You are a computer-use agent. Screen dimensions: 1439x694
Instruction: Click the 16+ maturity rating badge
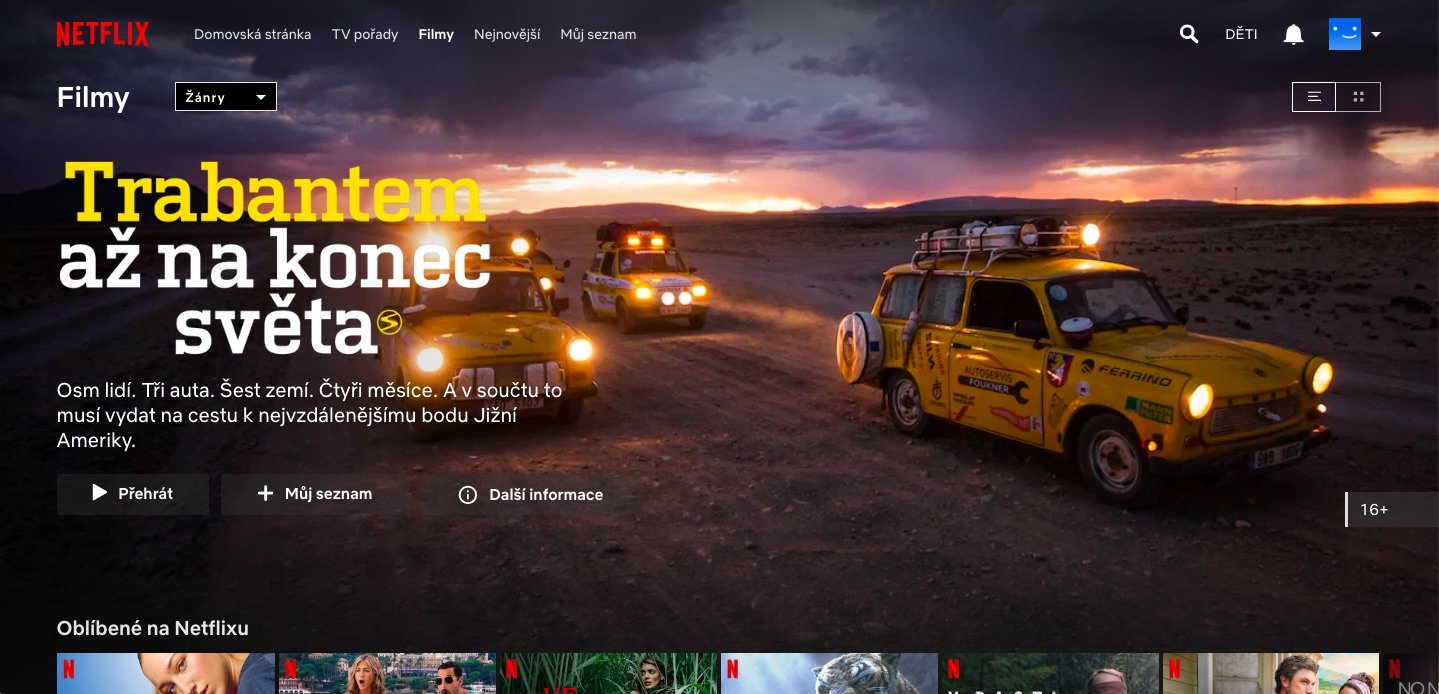(x=1392, y=509)
